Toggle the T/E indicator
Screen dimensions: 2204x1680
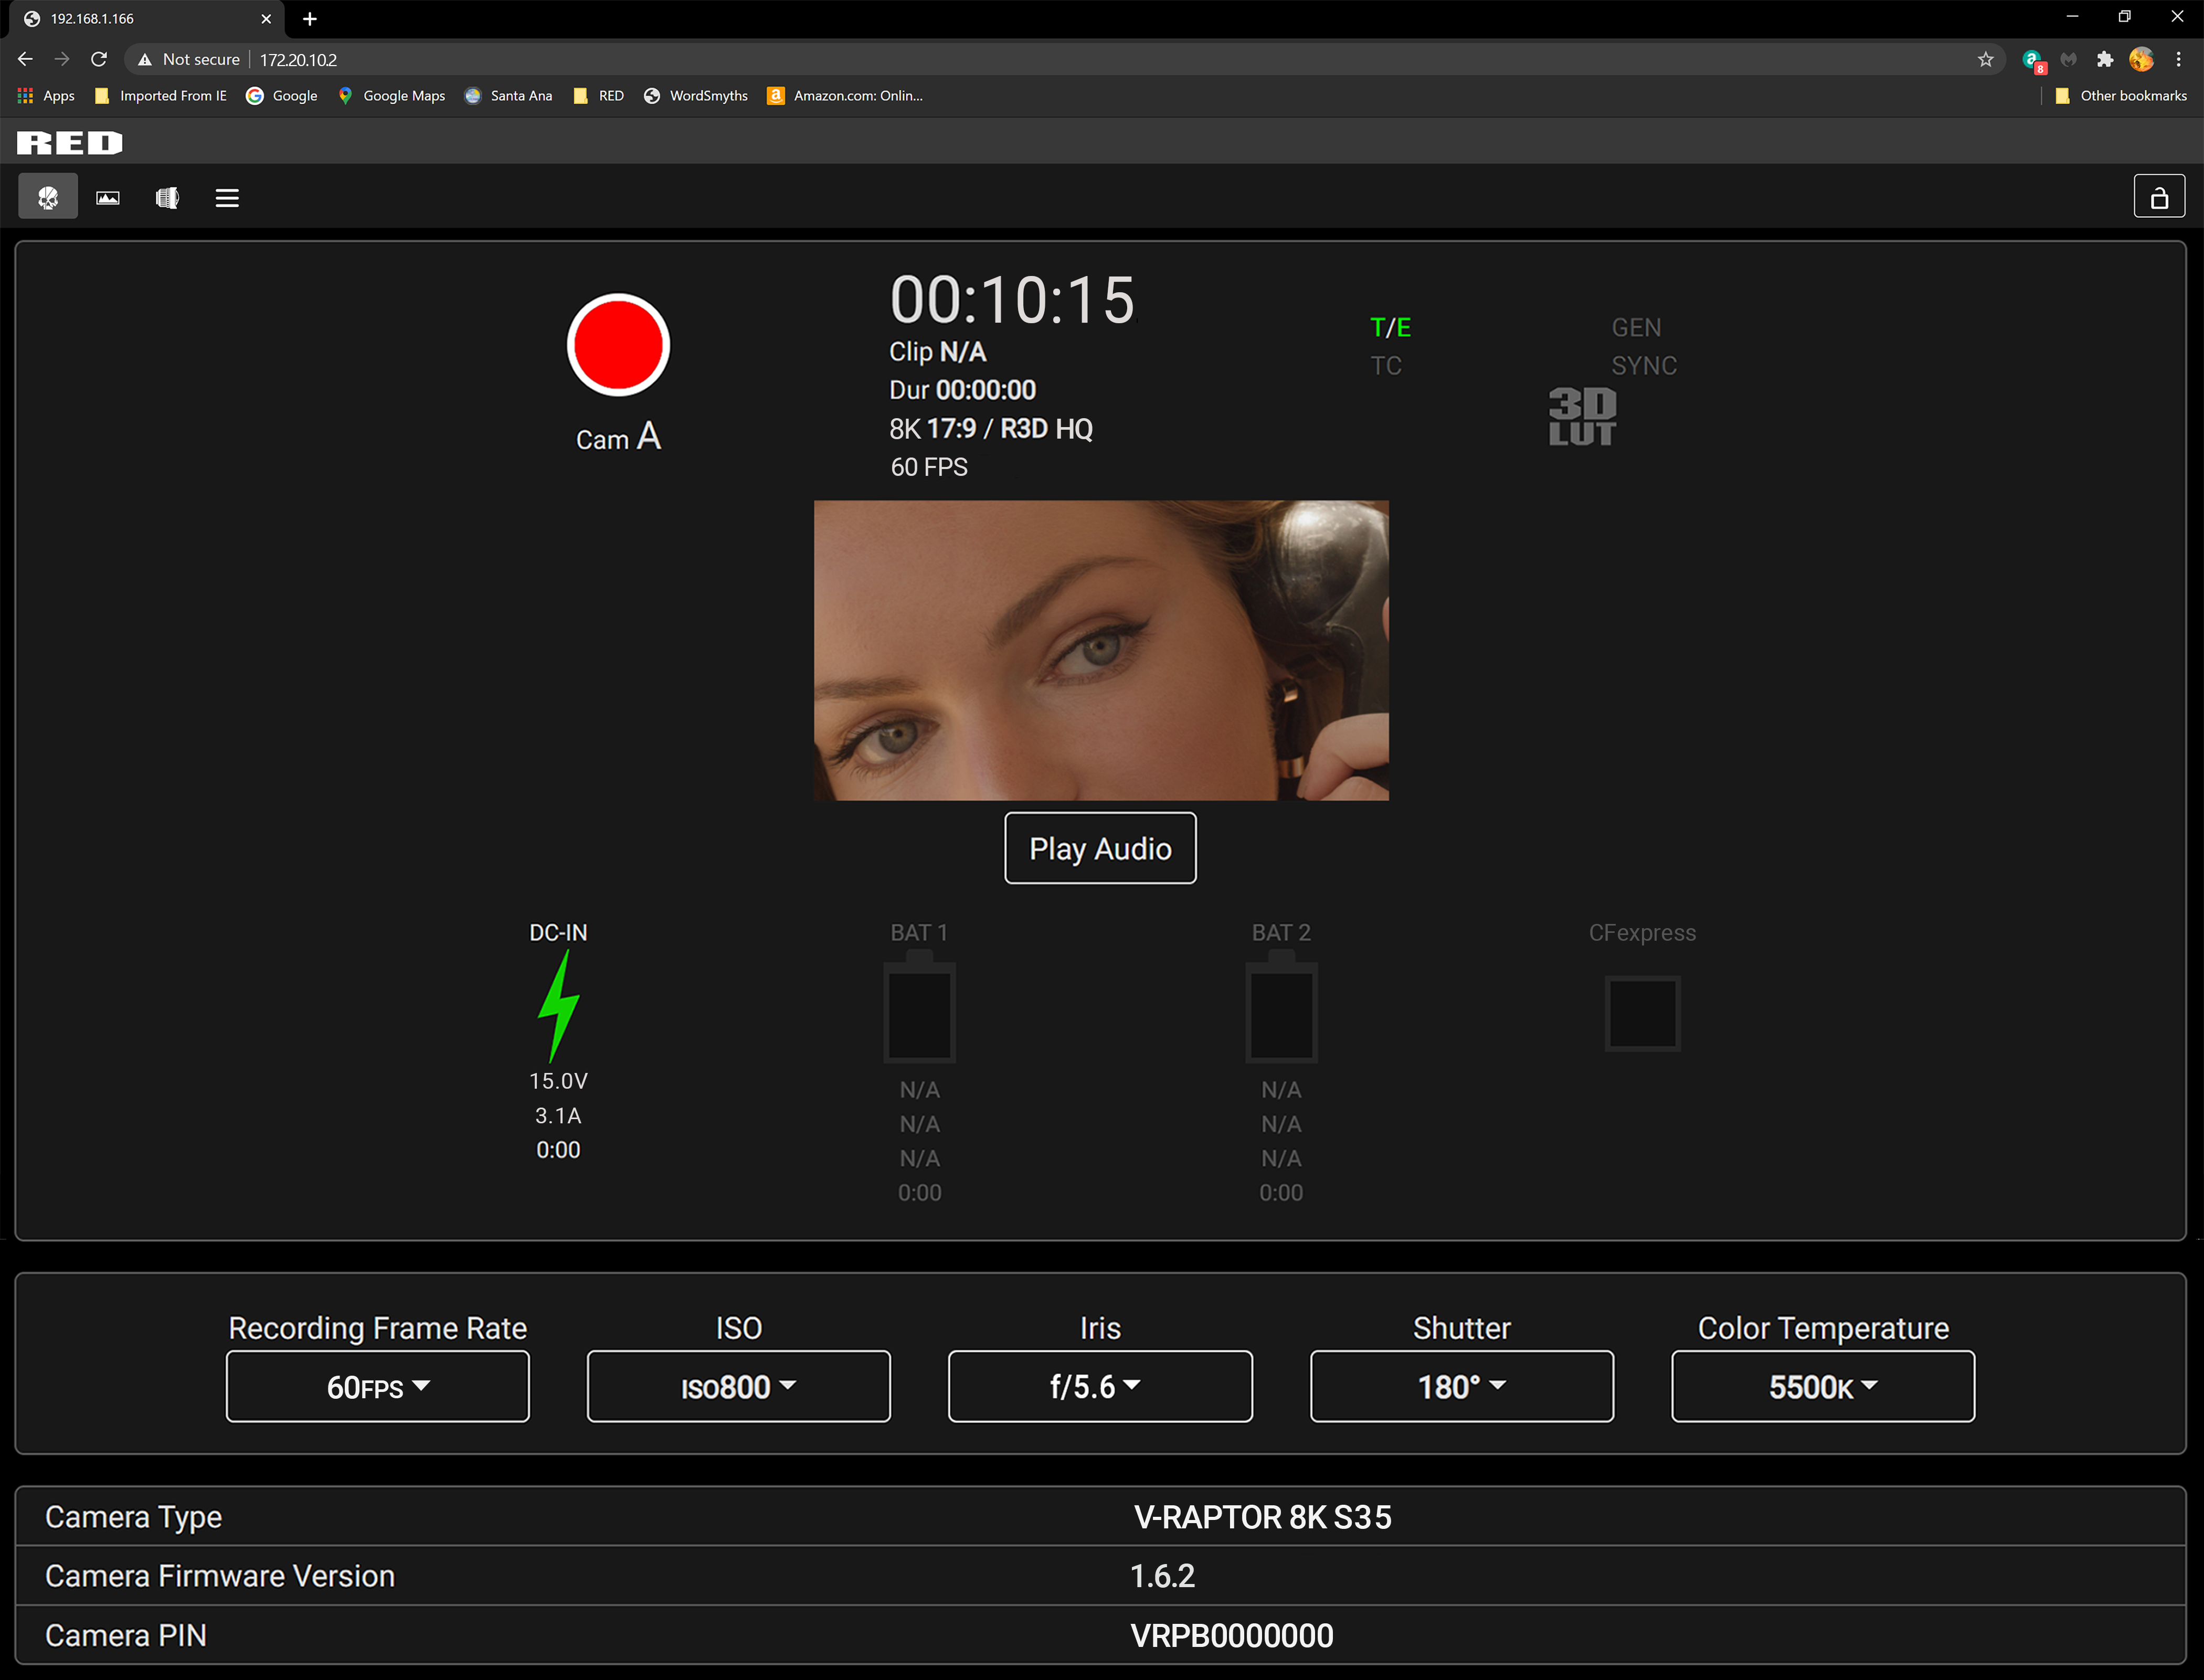(1390, 328)
